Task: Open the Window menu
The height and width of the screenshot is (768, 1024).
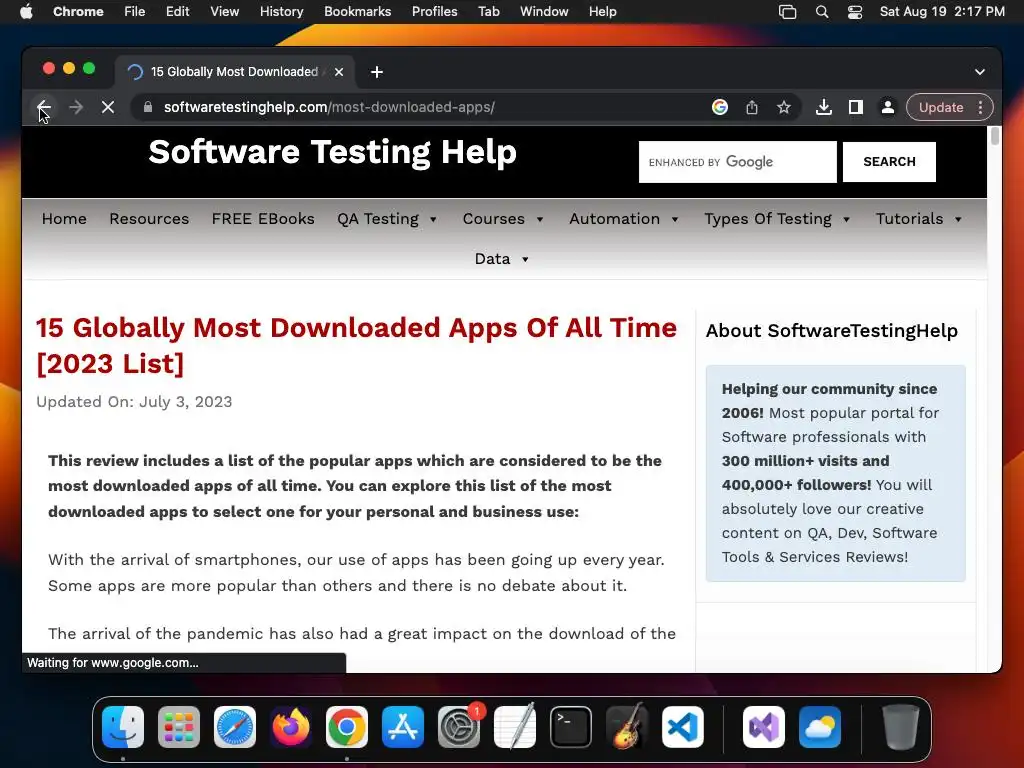Action: [x=544, y=12]
